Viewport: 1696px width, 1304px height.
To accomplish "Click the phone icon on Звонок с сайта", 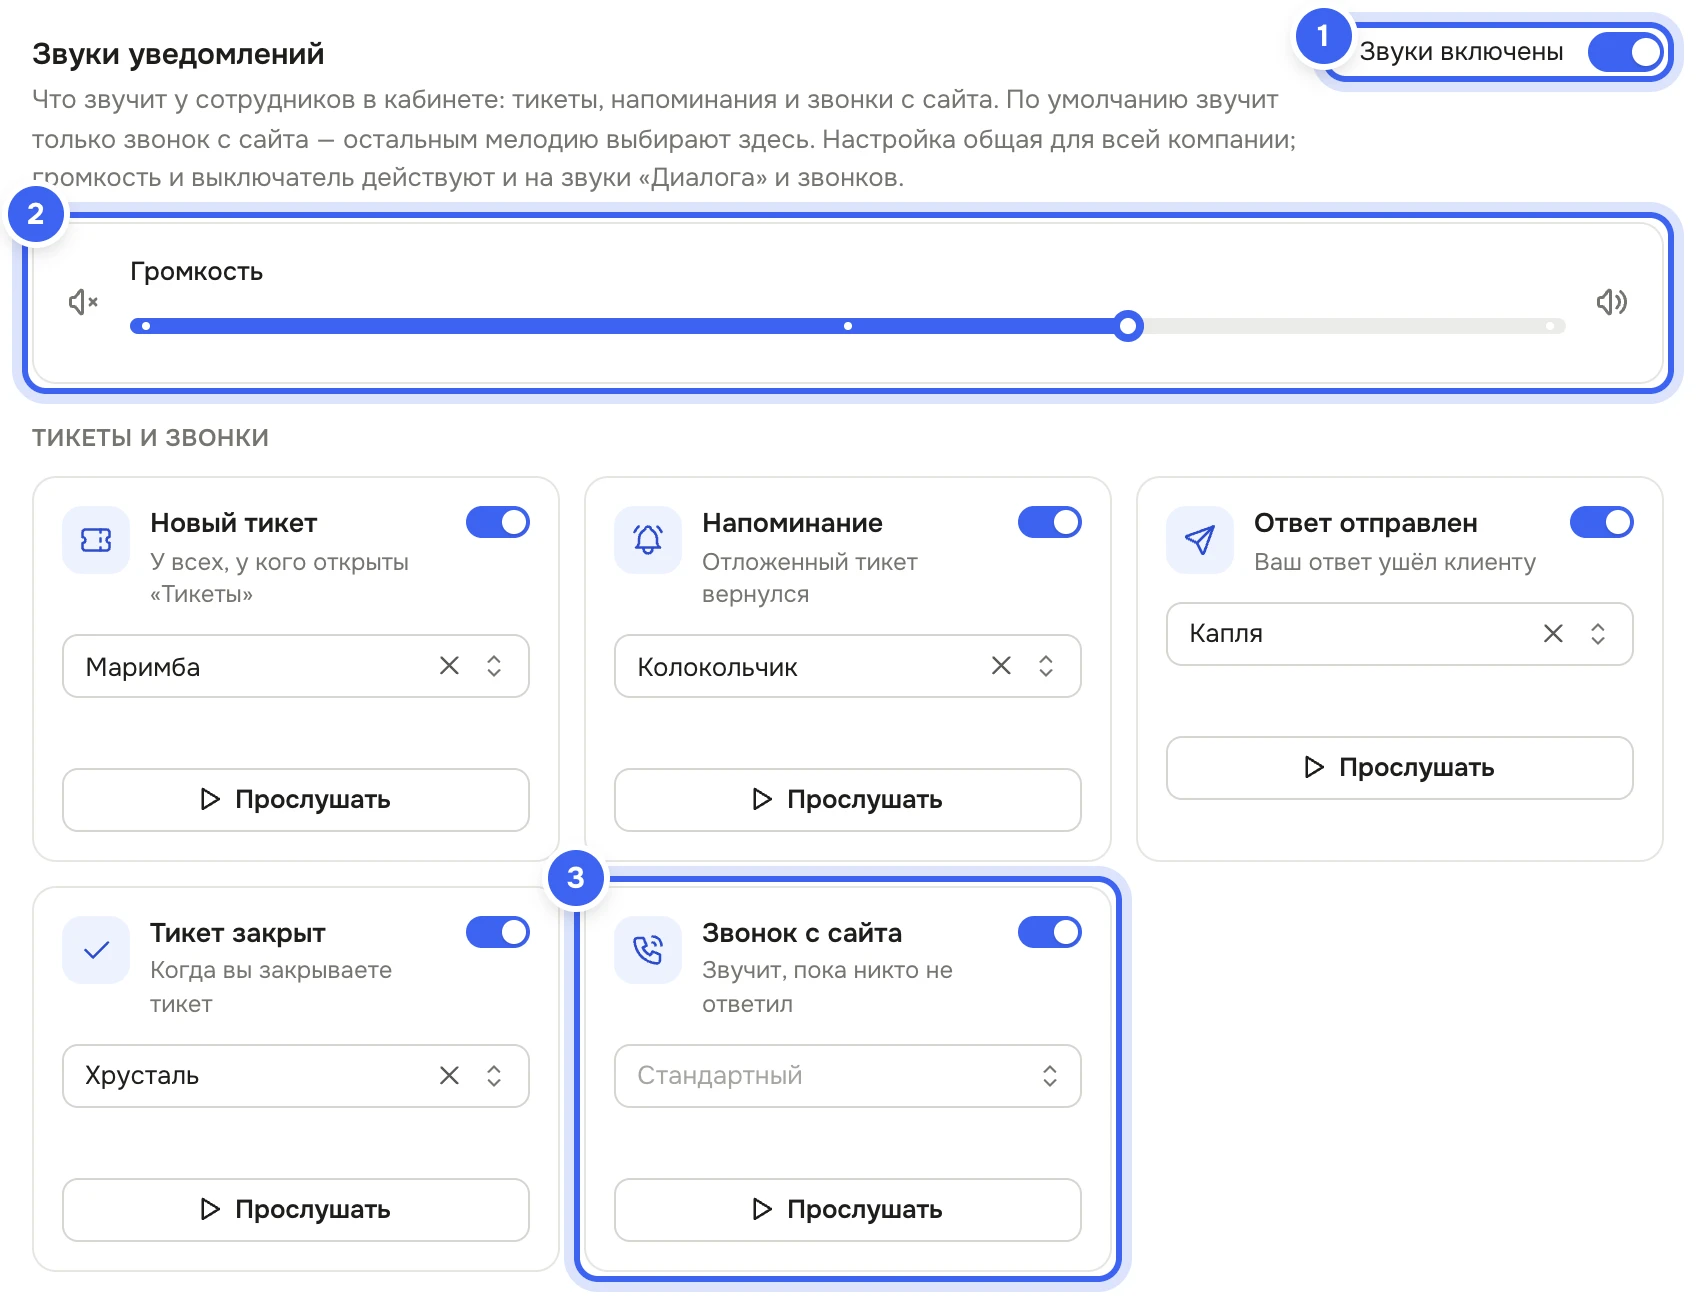I will pyautogui.click(x=648, y=950).
